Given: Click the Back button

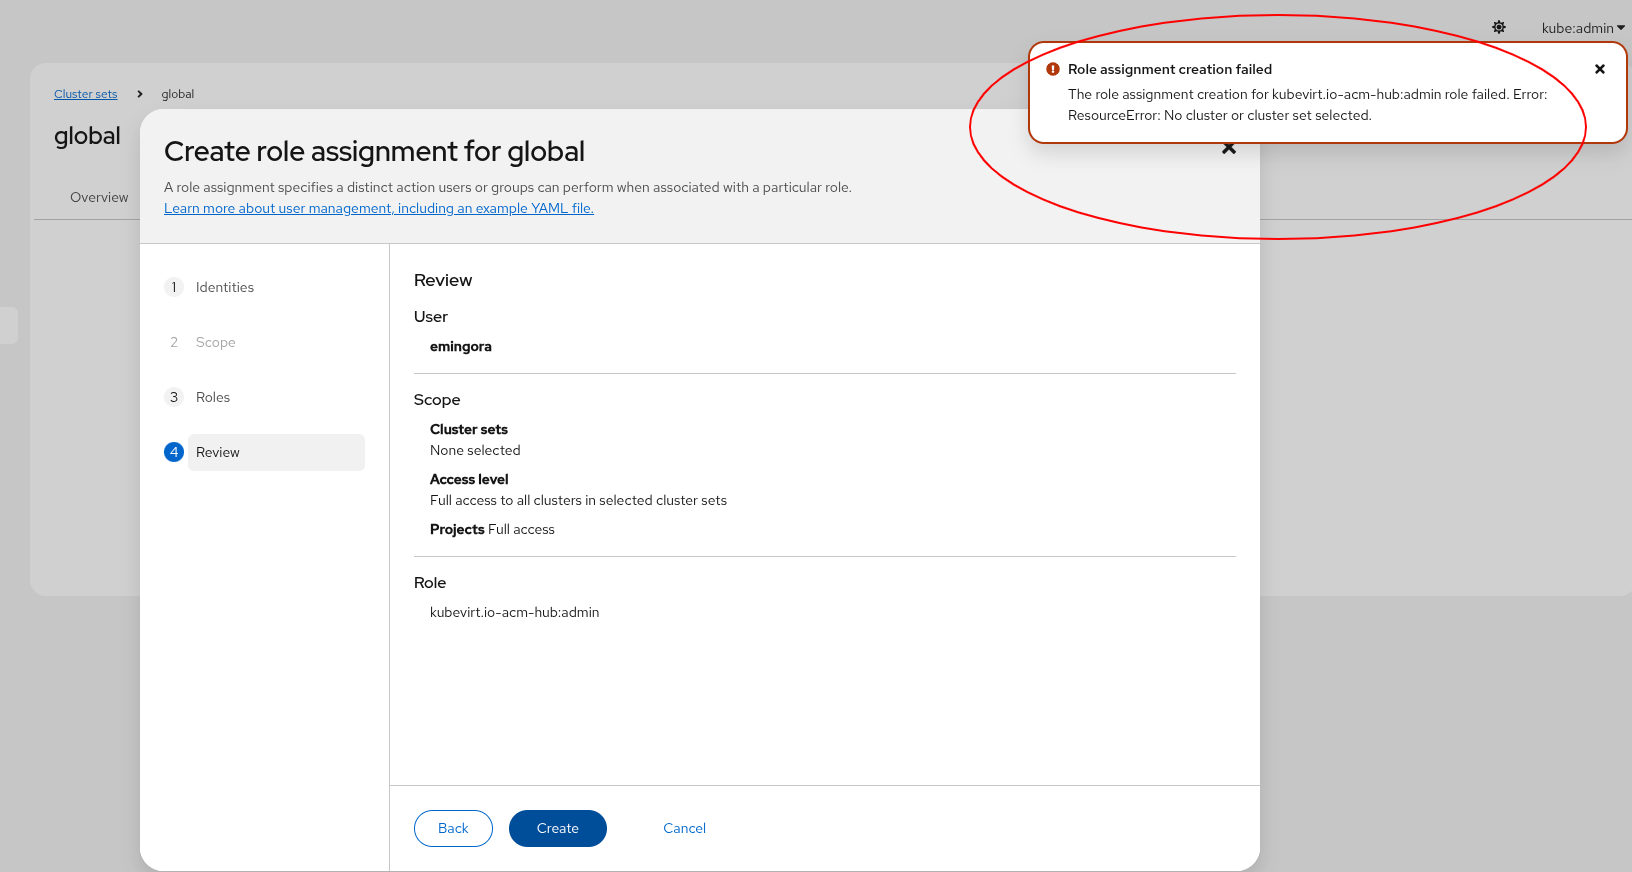Looking at the screenshot, I should point(453,828).
